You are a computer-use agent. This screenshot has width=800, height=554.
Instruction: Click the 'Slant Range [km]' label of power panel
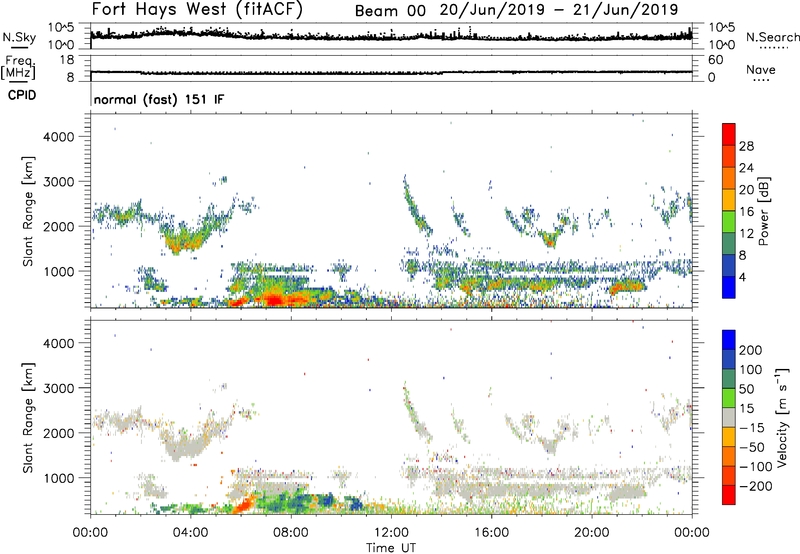click(28, 211)
